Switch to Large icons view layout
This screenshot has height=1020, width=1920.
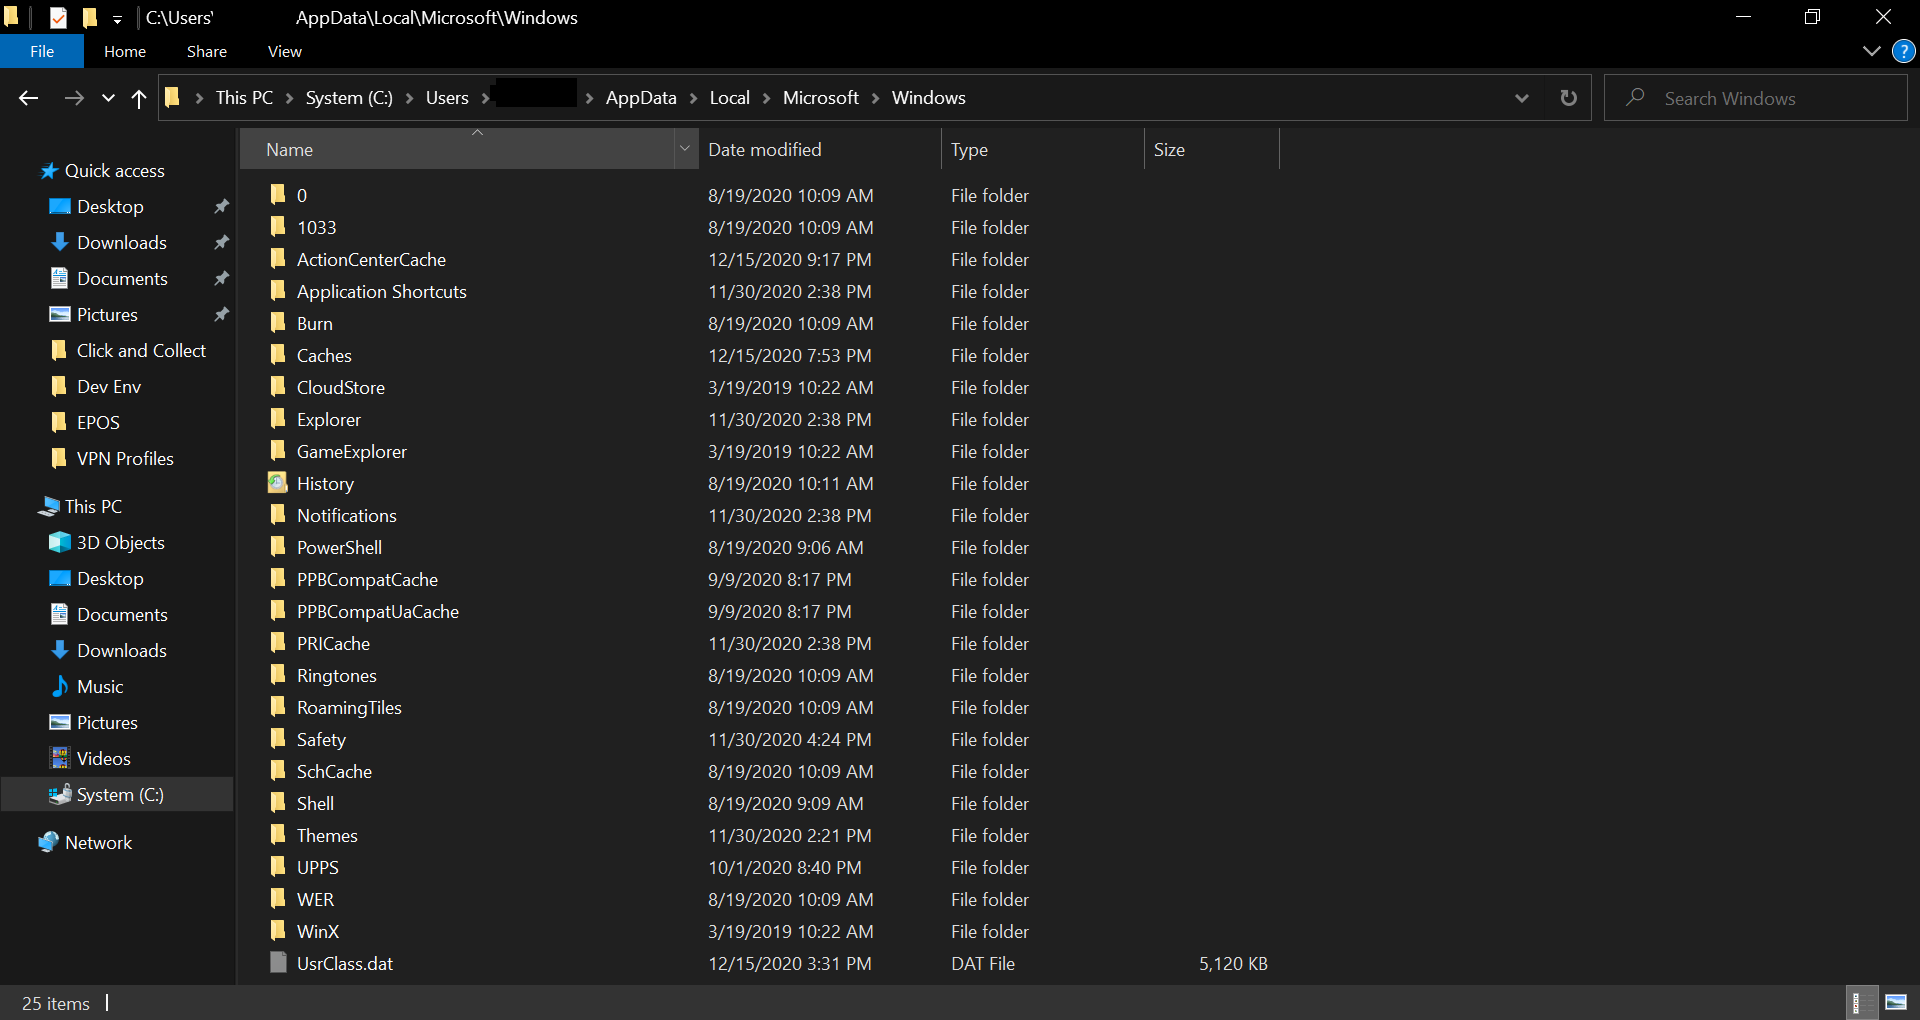click(1895, 1002)
